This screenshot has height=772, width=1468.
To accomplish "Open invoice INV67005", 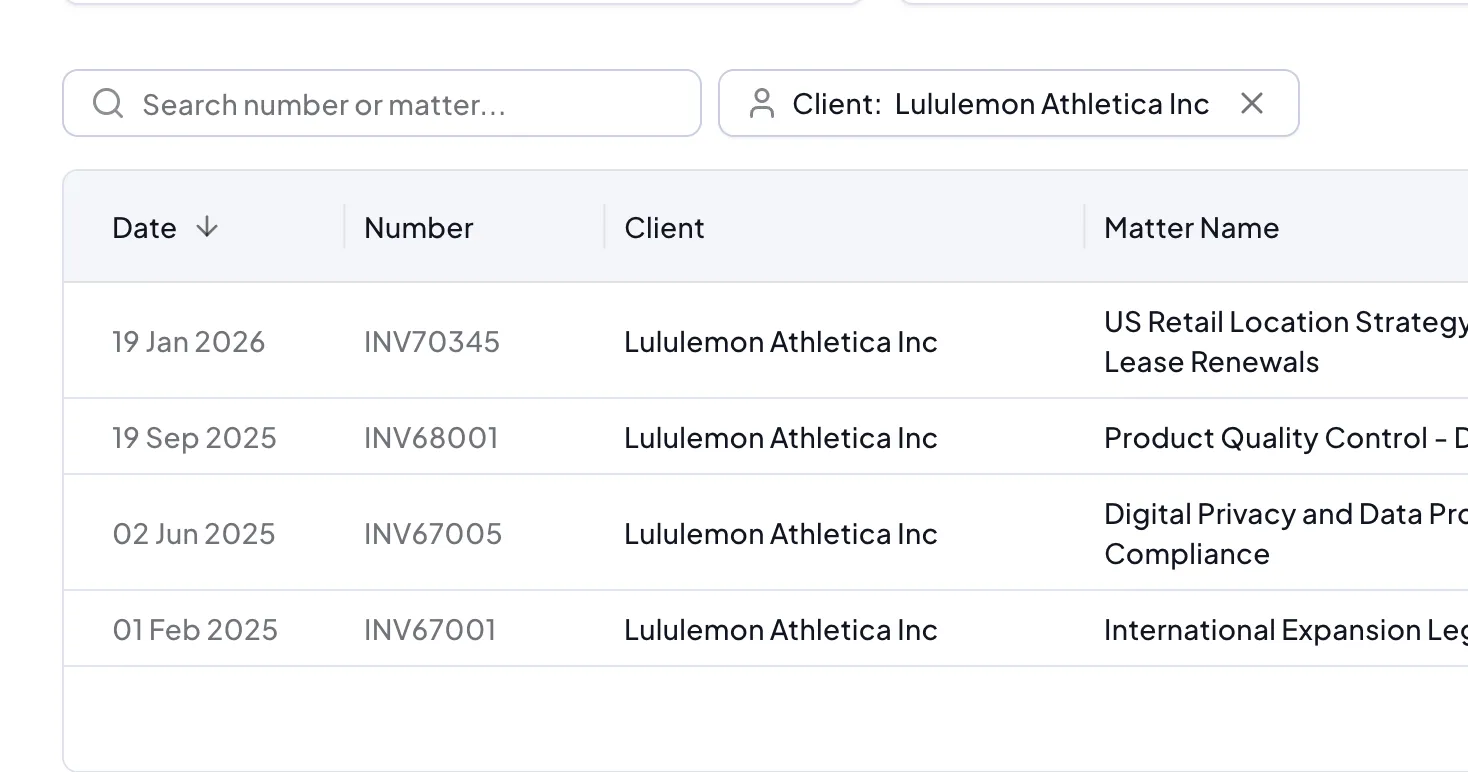I will (433, 534).
